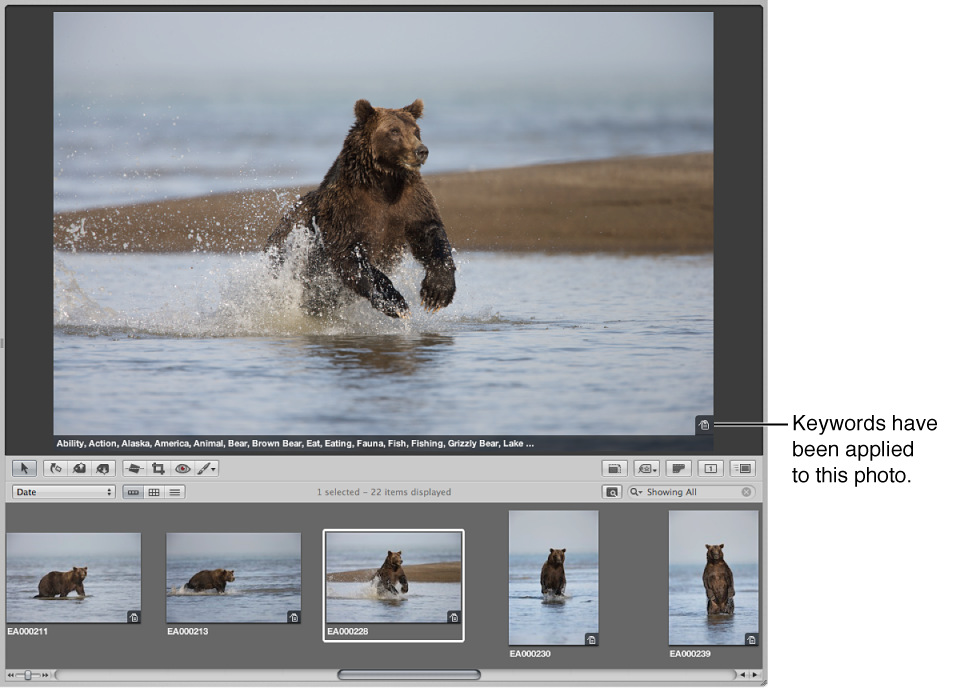Expand the search field filter menu

tap(636, 492)
